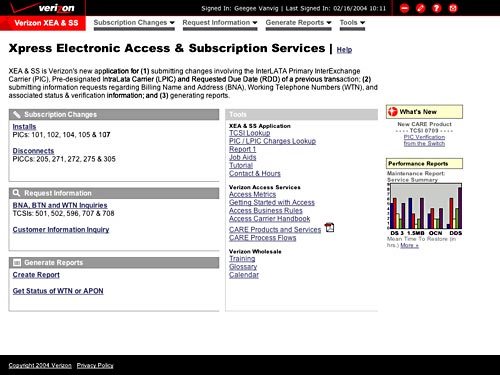500x375 pixels.
Task: Click the Generate Reports panel header
Action: pos(114,263)
